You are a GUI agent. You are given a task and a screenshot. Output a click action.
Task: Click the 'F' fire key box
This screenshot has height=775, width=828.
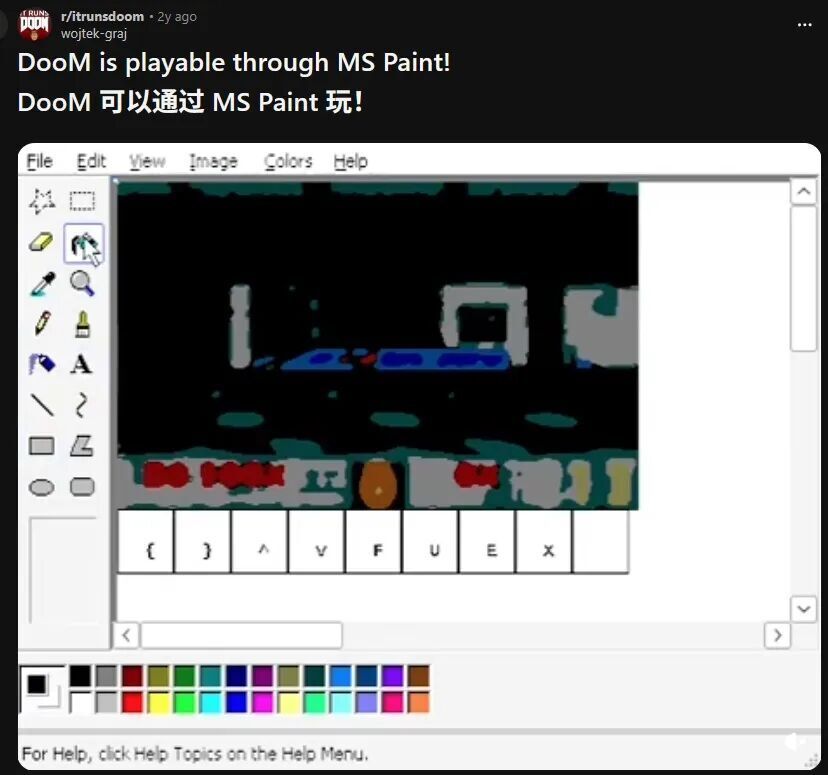click(374, 542)
